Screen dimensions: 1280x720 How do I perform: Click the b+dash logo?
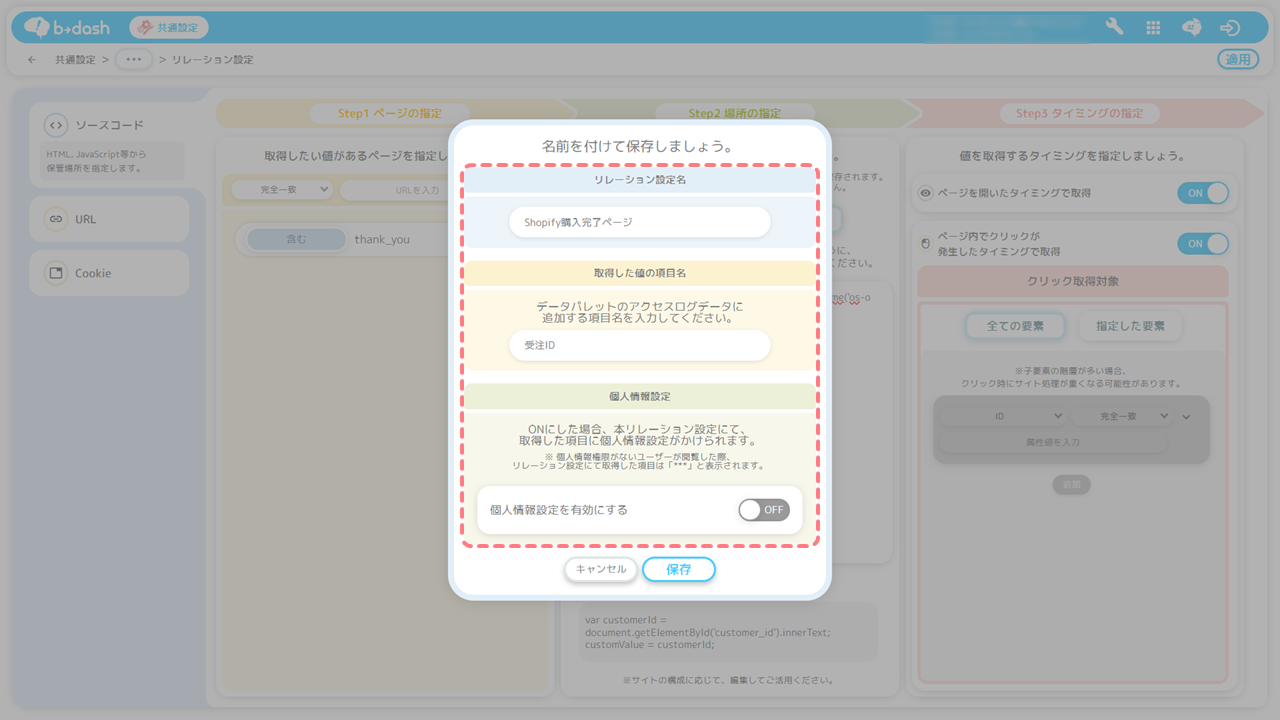click(x=67, y=27)
